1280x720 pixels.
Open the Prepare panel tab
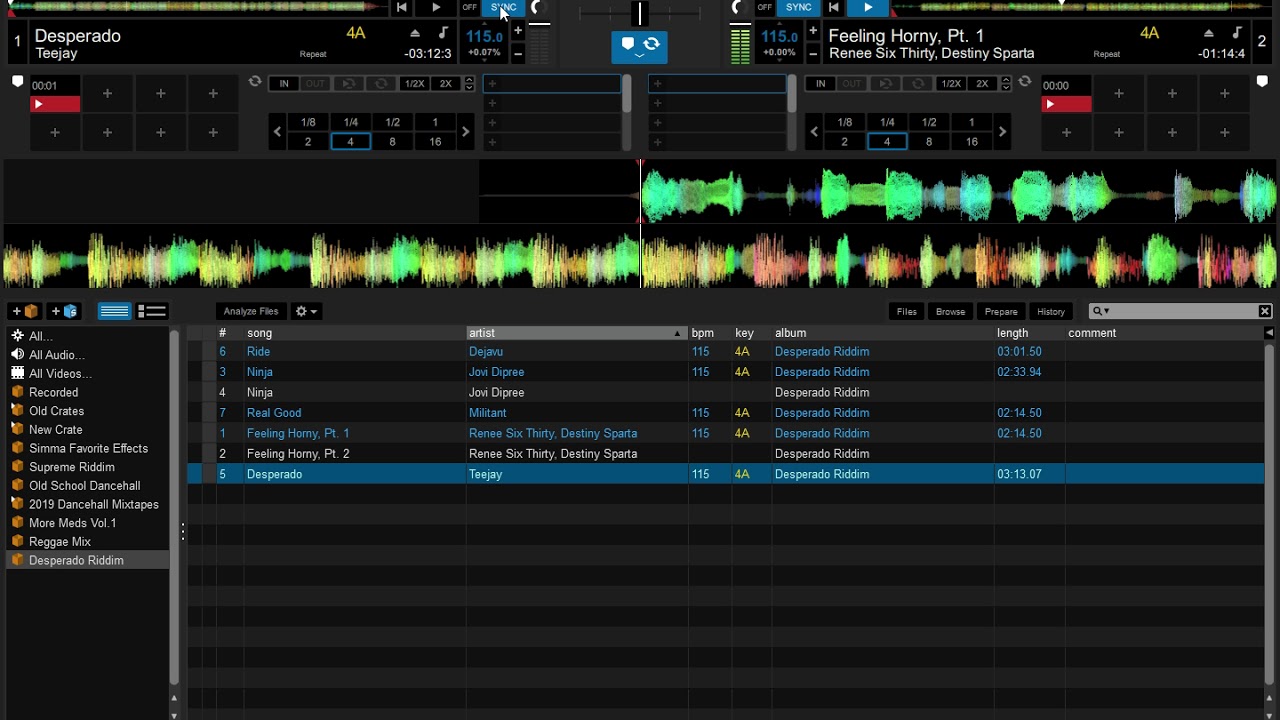point(1001,311)
